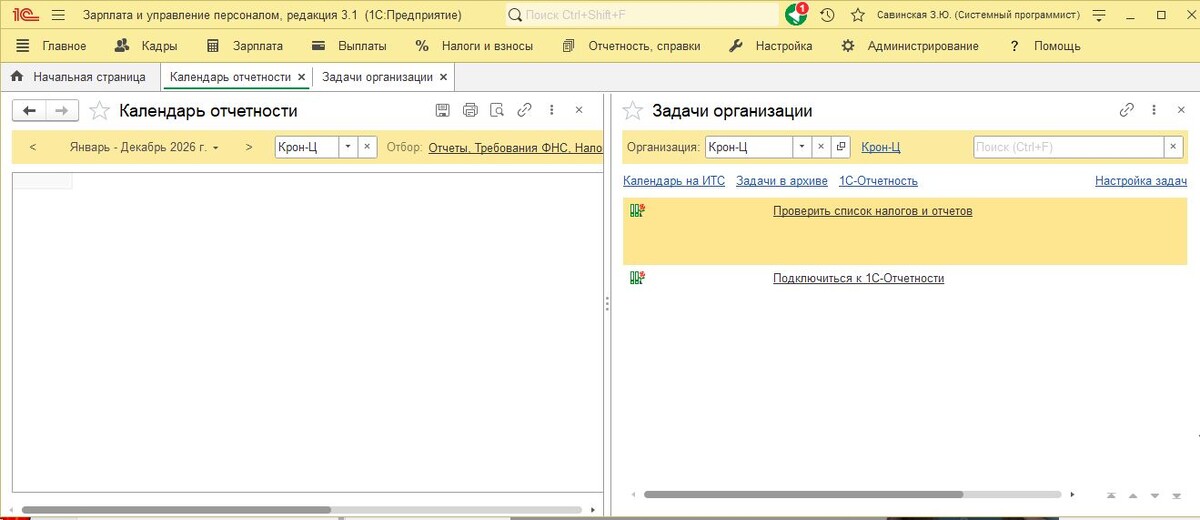Add Задачи организации to favorites star
The image size is (1200, 520).
633,111
